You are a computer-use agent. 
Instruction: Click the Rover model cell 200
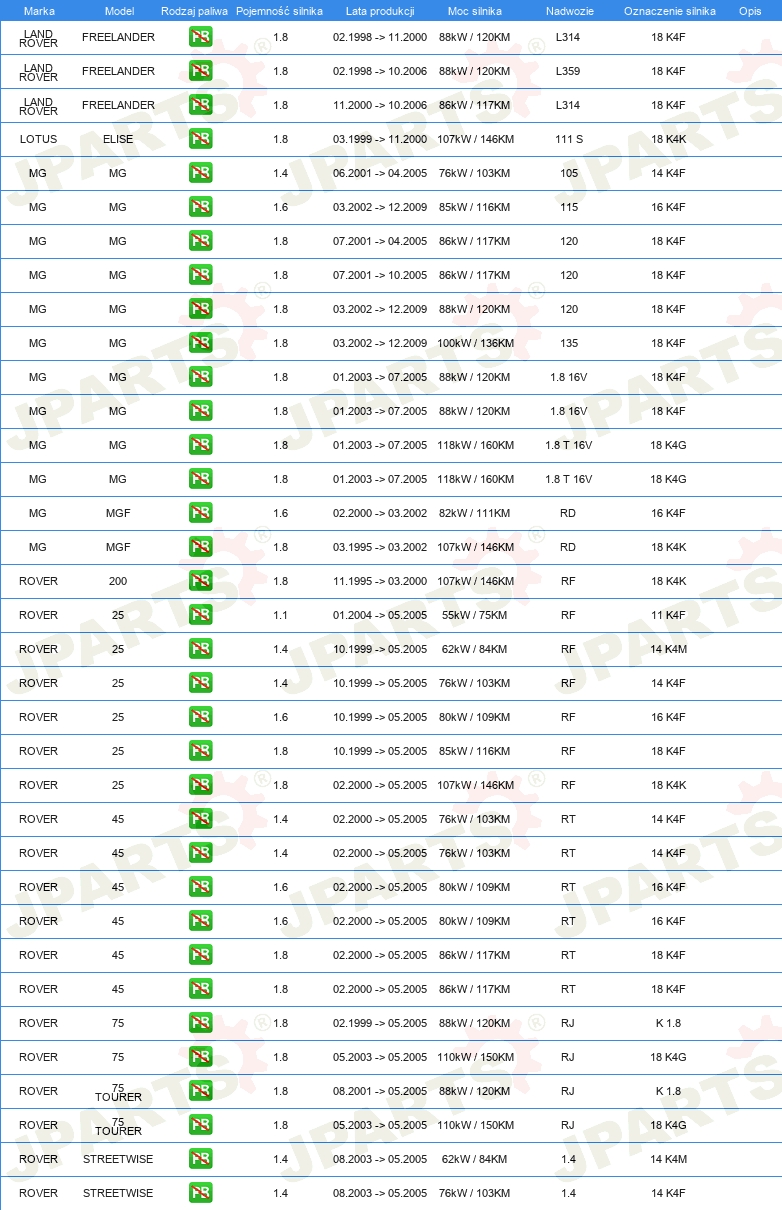click(118, 581)
